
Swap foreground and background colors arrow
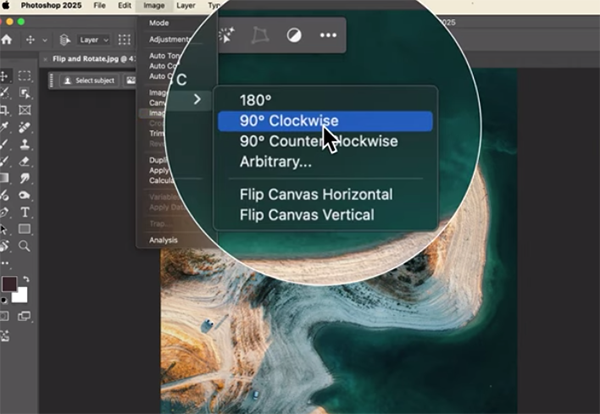click(26, 279)
